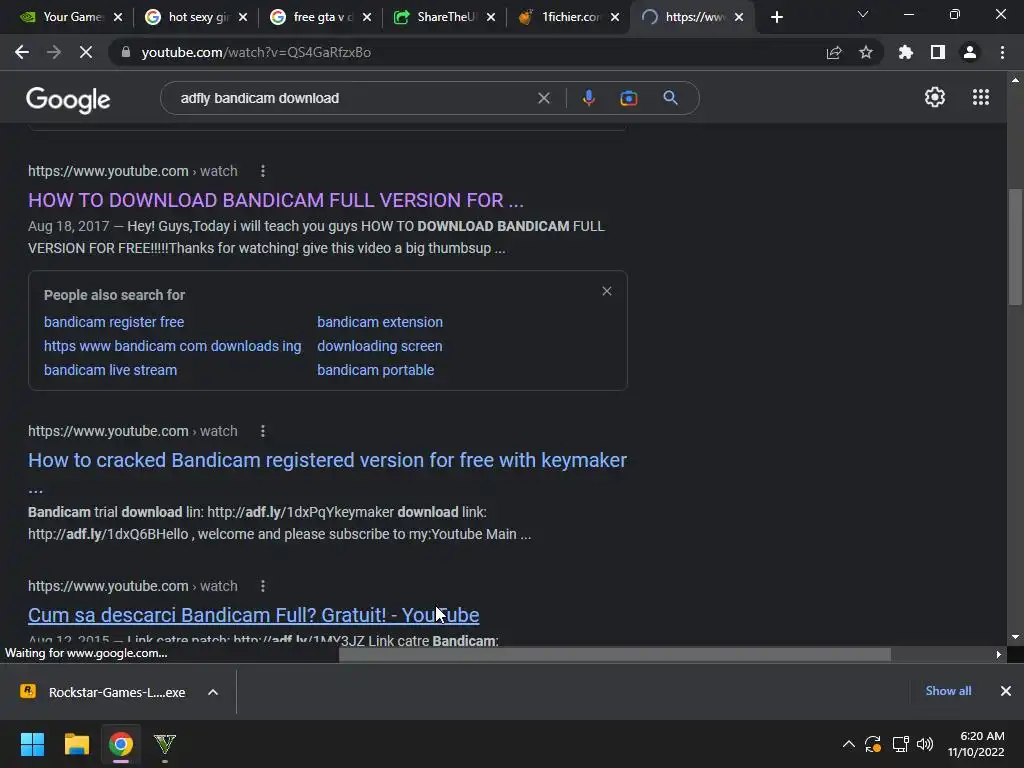Stop loading the current page
The width and height of the screenshot is (1024, 768).
pos(86,52)
